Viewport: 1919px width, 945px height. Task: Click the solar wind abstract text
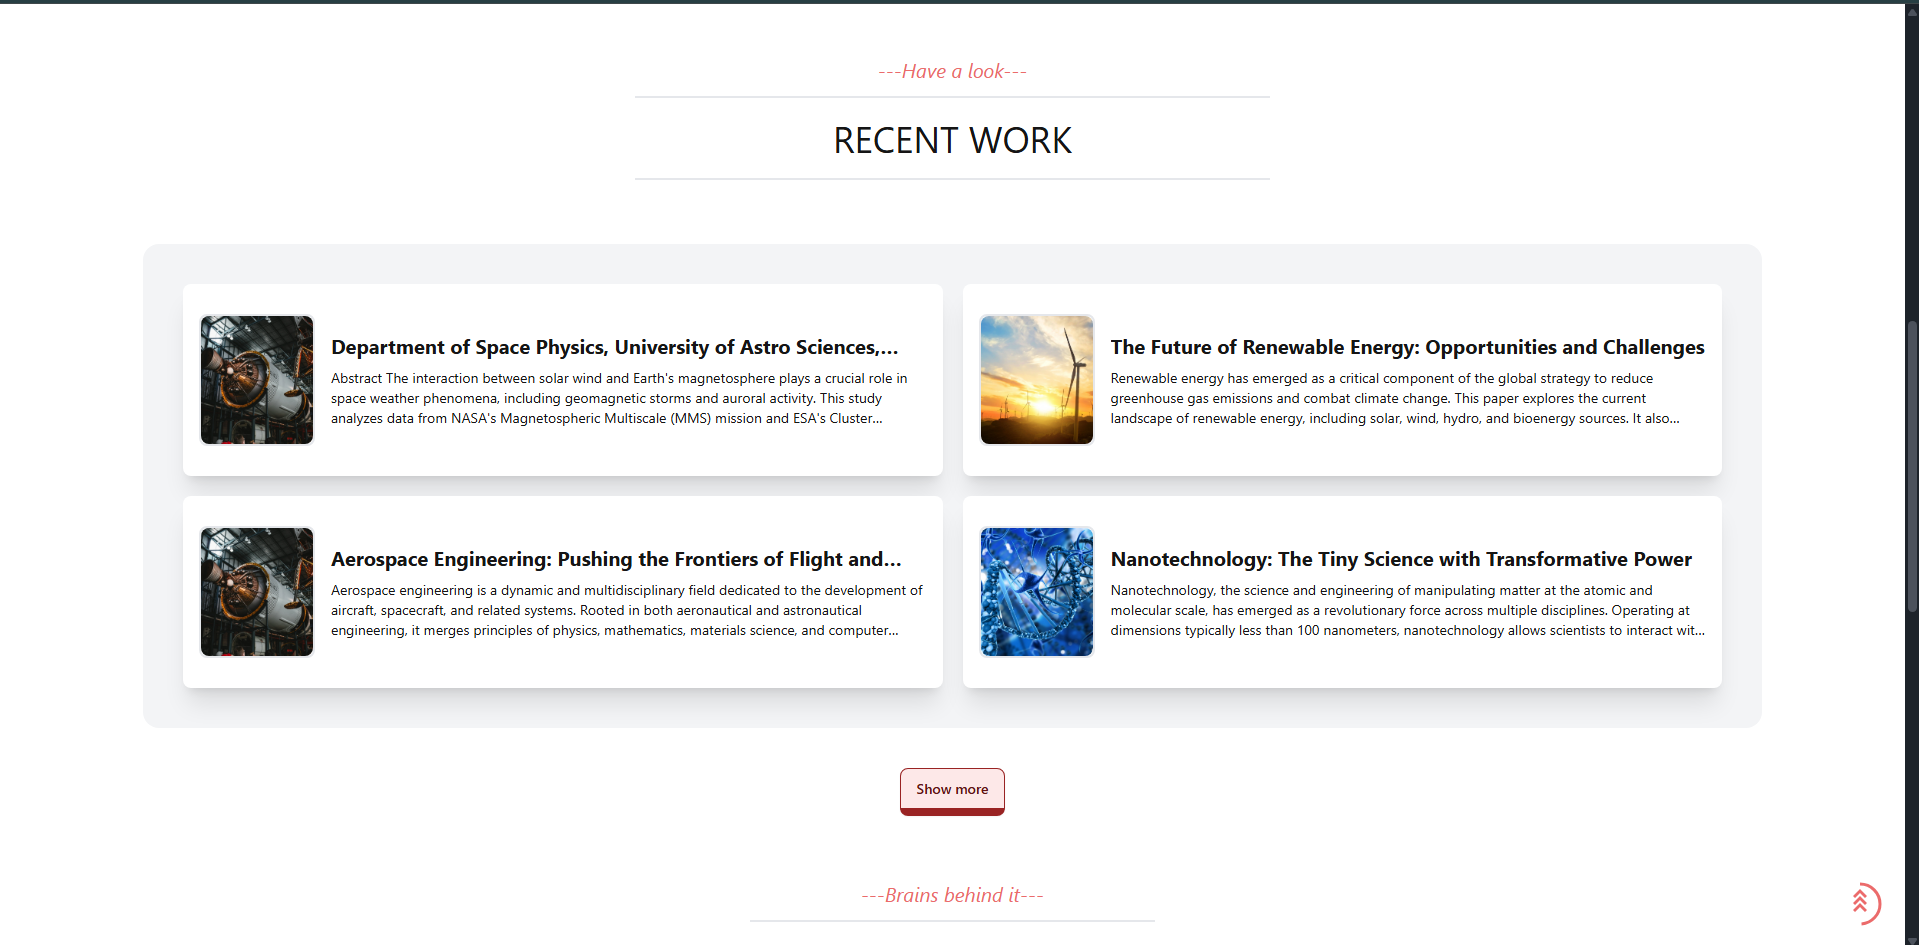point(619,398)
